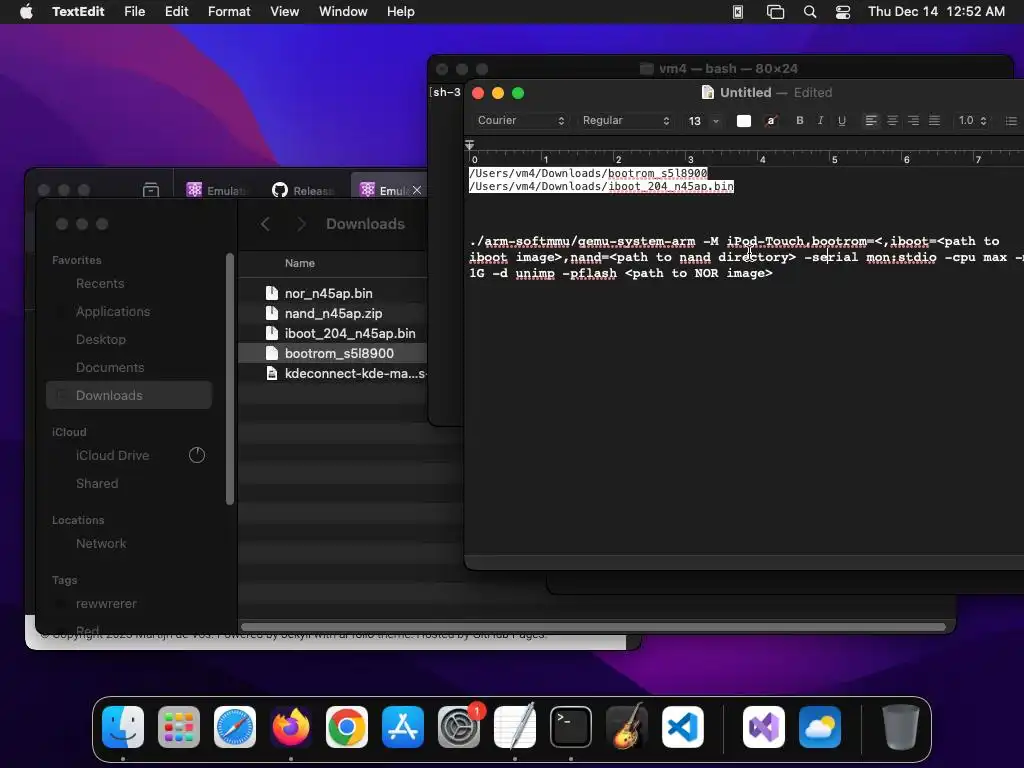Open Downloads in Finder sidebar
The image size is (1024, 768).
pyautogui.click(x=129, y=395)
